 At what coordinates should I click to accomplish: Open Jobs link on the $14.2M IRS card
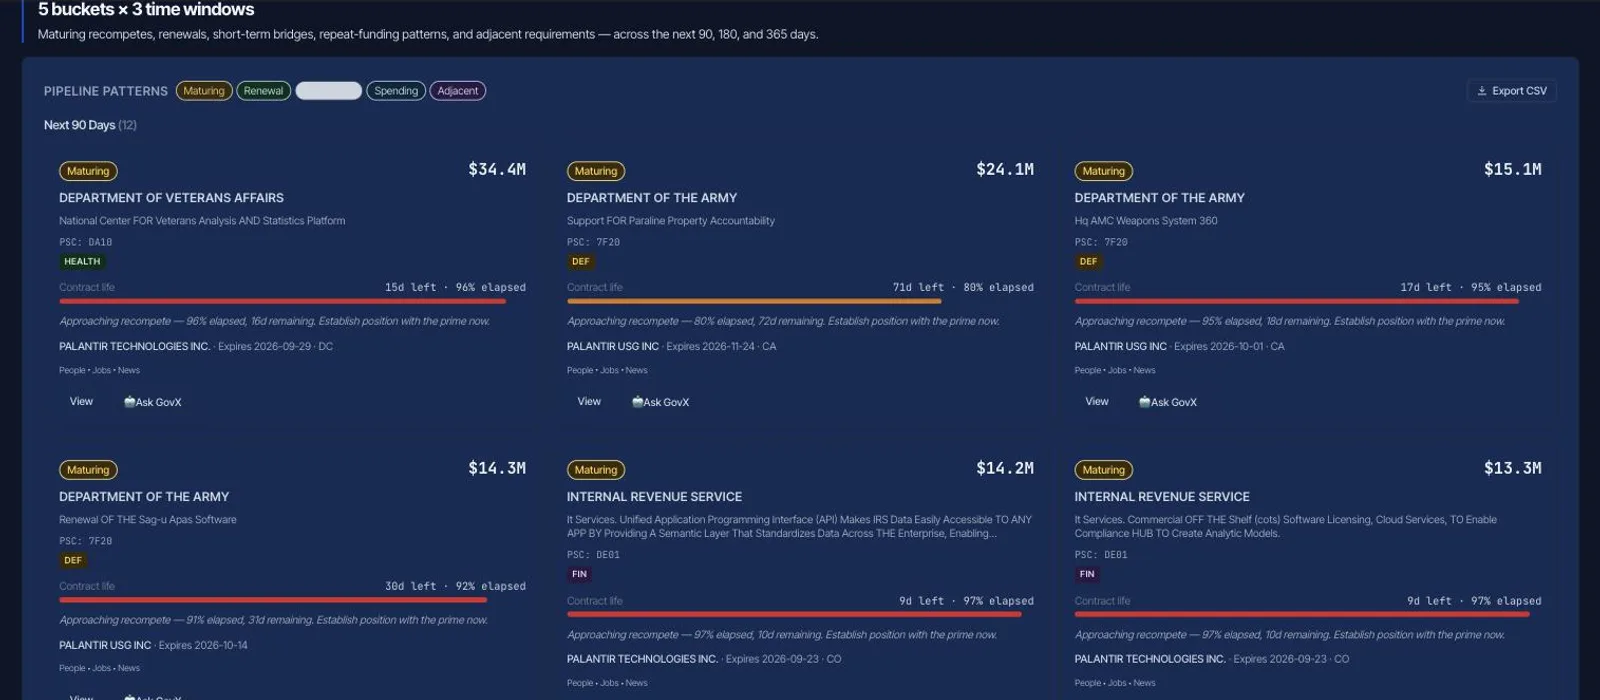pyautogui.click(x=610, y=683)
